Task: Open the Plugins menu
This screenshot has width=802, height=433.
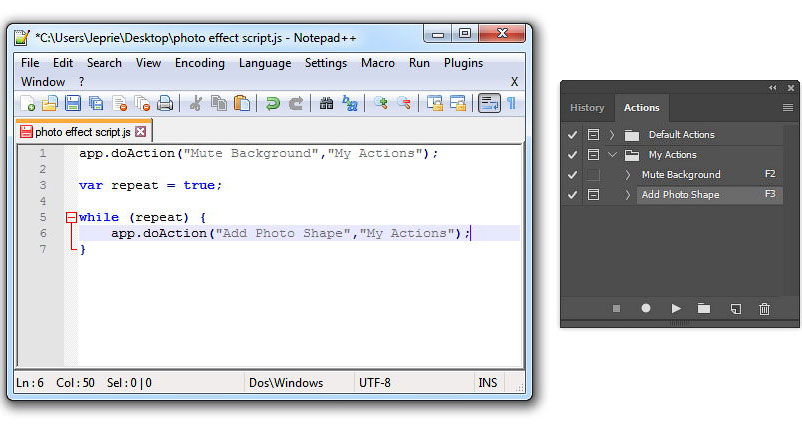Action: (x=463, y=63)
